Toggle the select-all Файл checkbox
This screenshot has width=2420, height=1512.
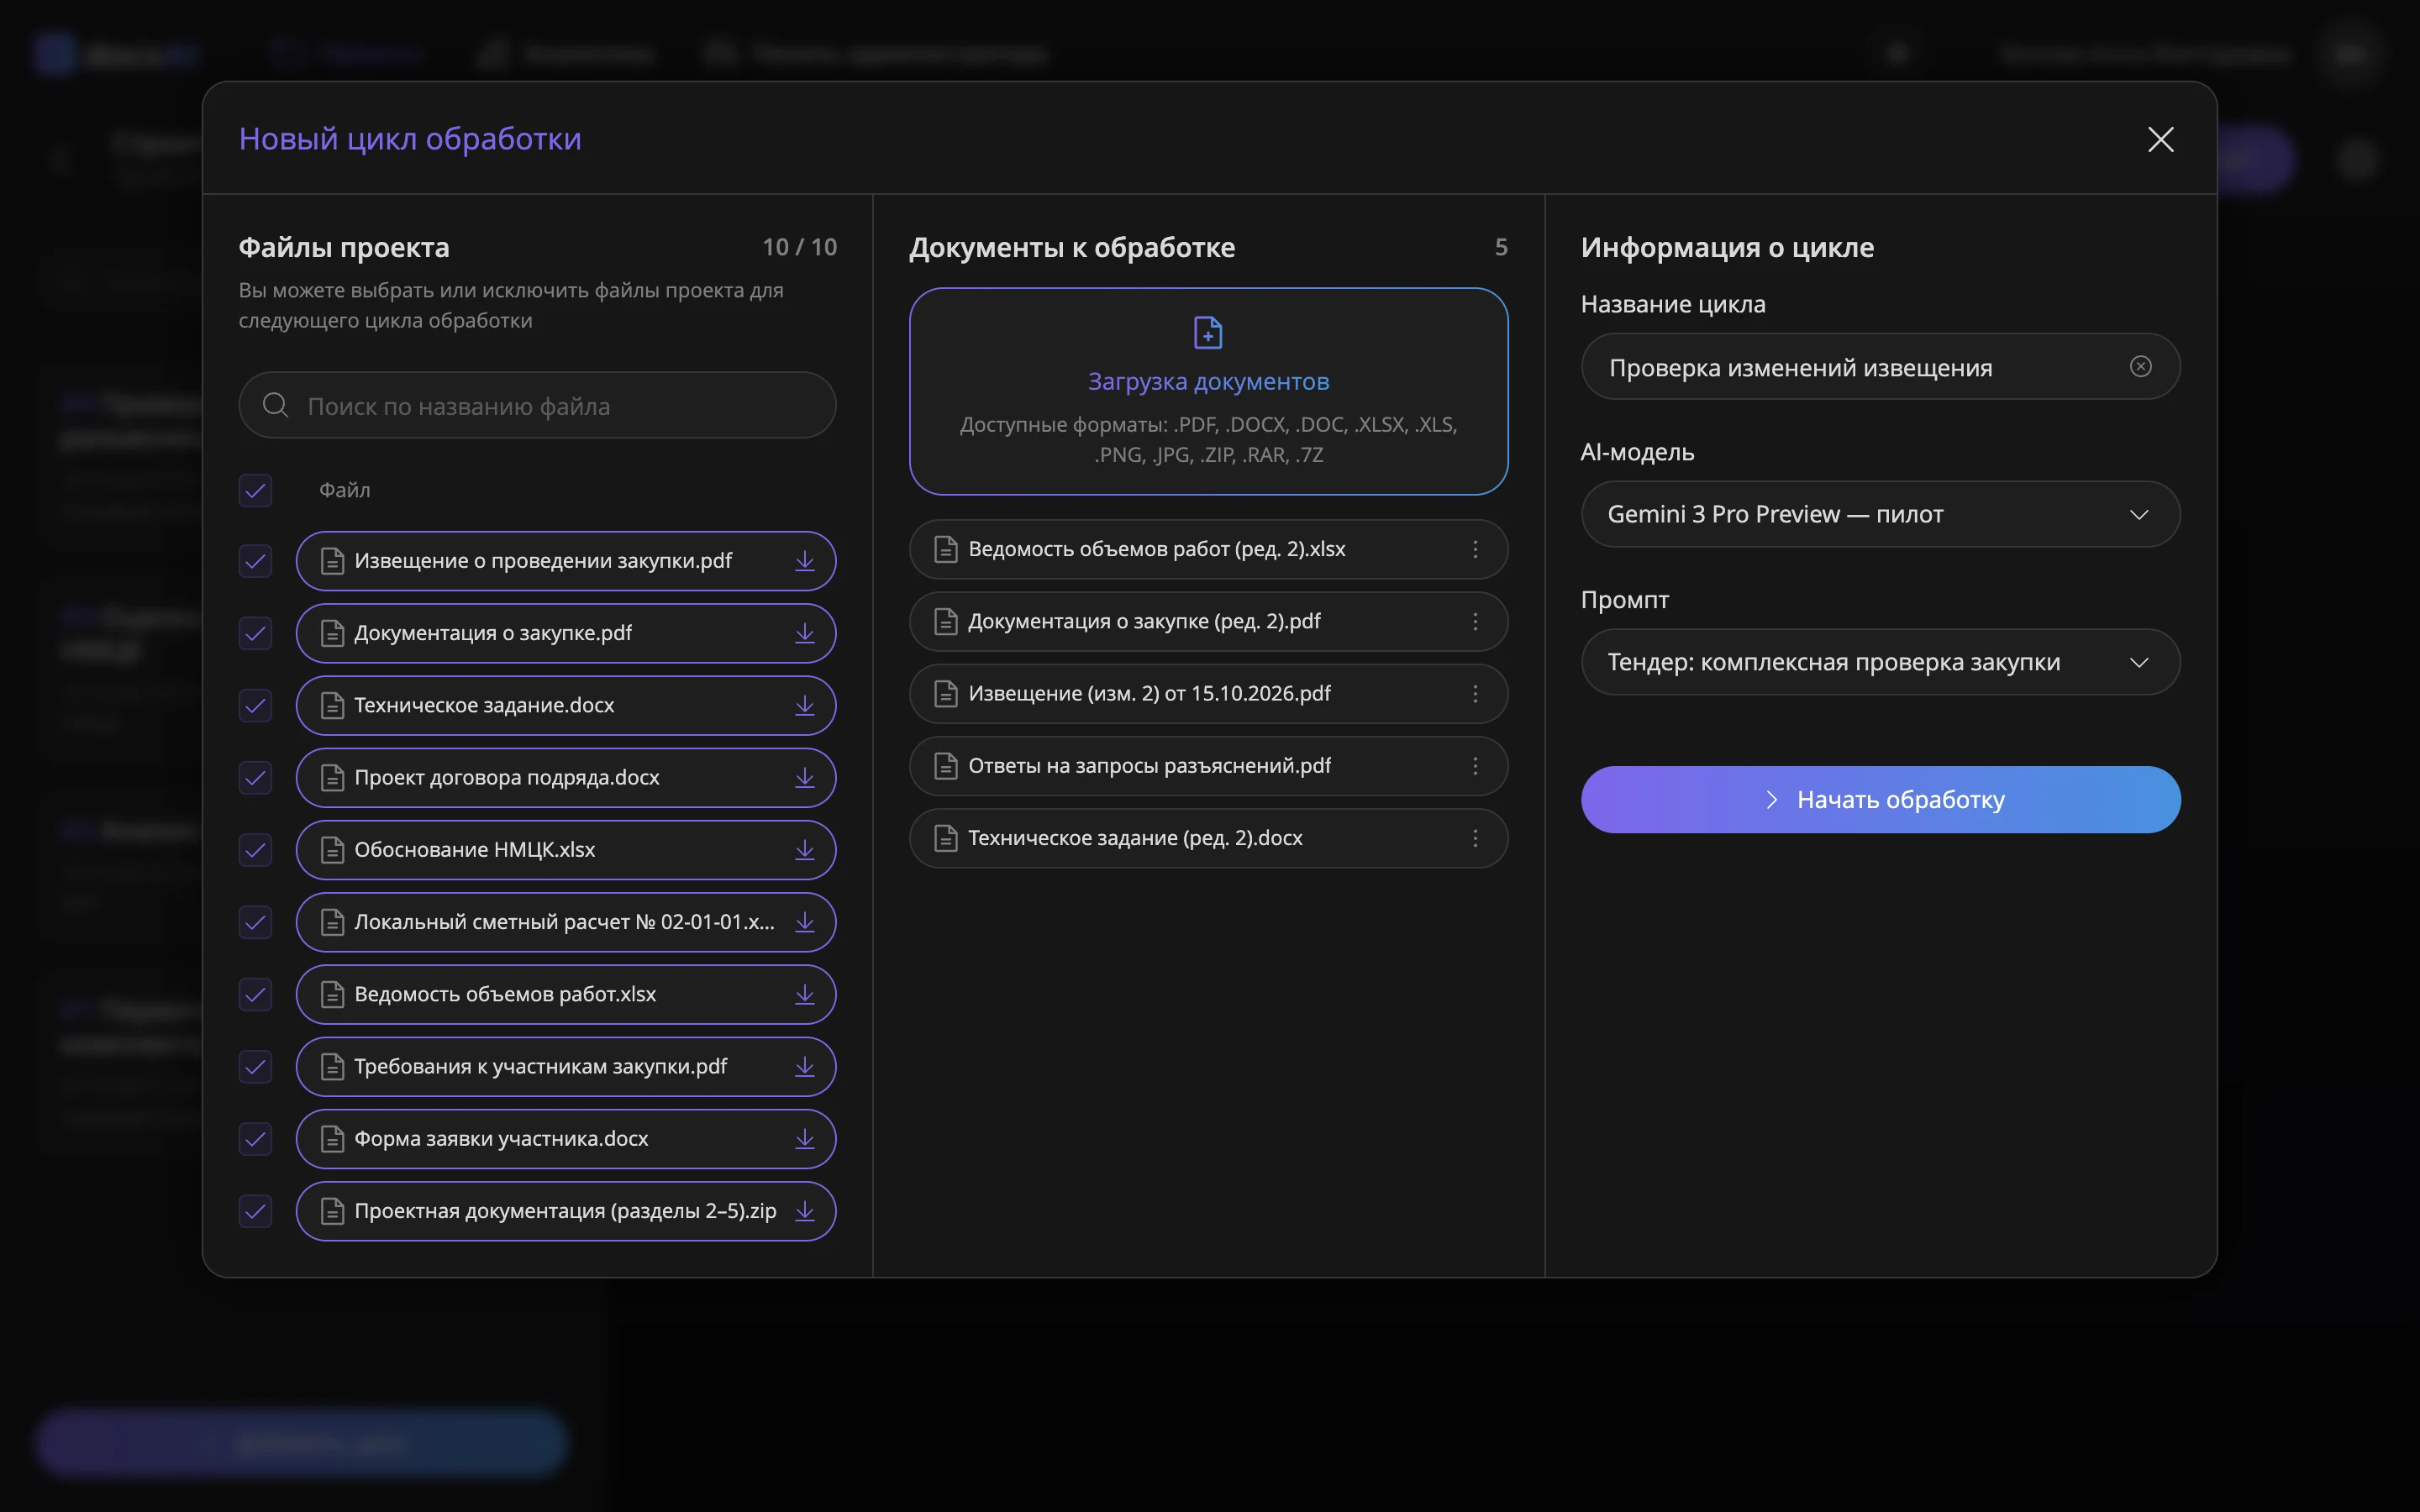(x=255, y=490)
